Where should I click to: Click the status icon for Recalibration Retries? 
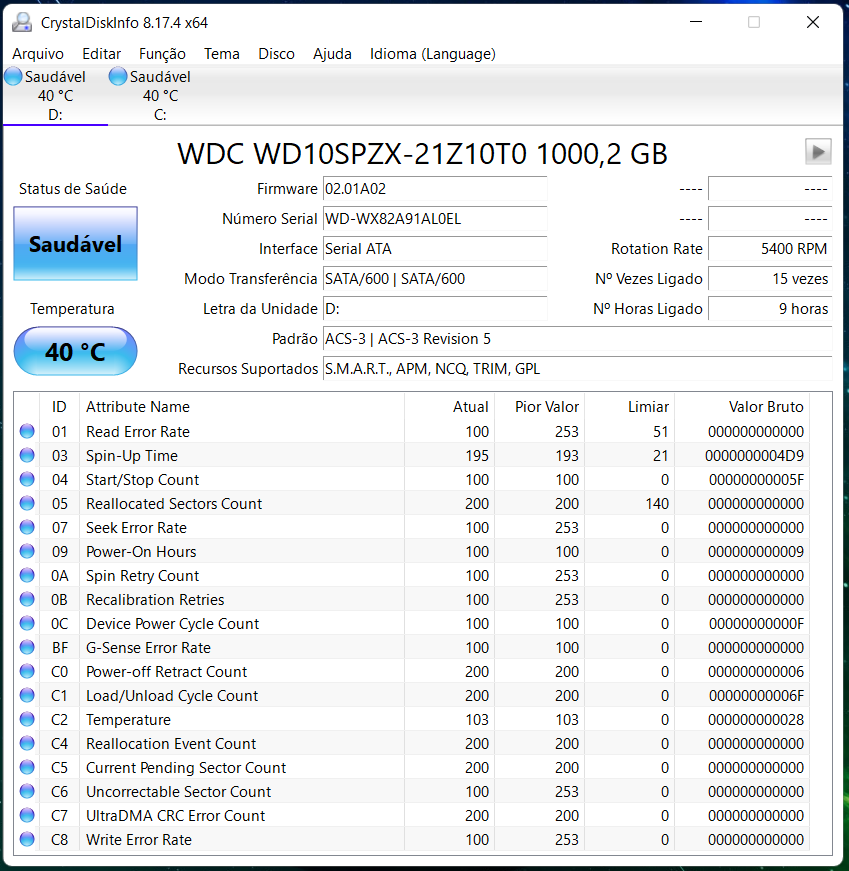click(27, 599)
